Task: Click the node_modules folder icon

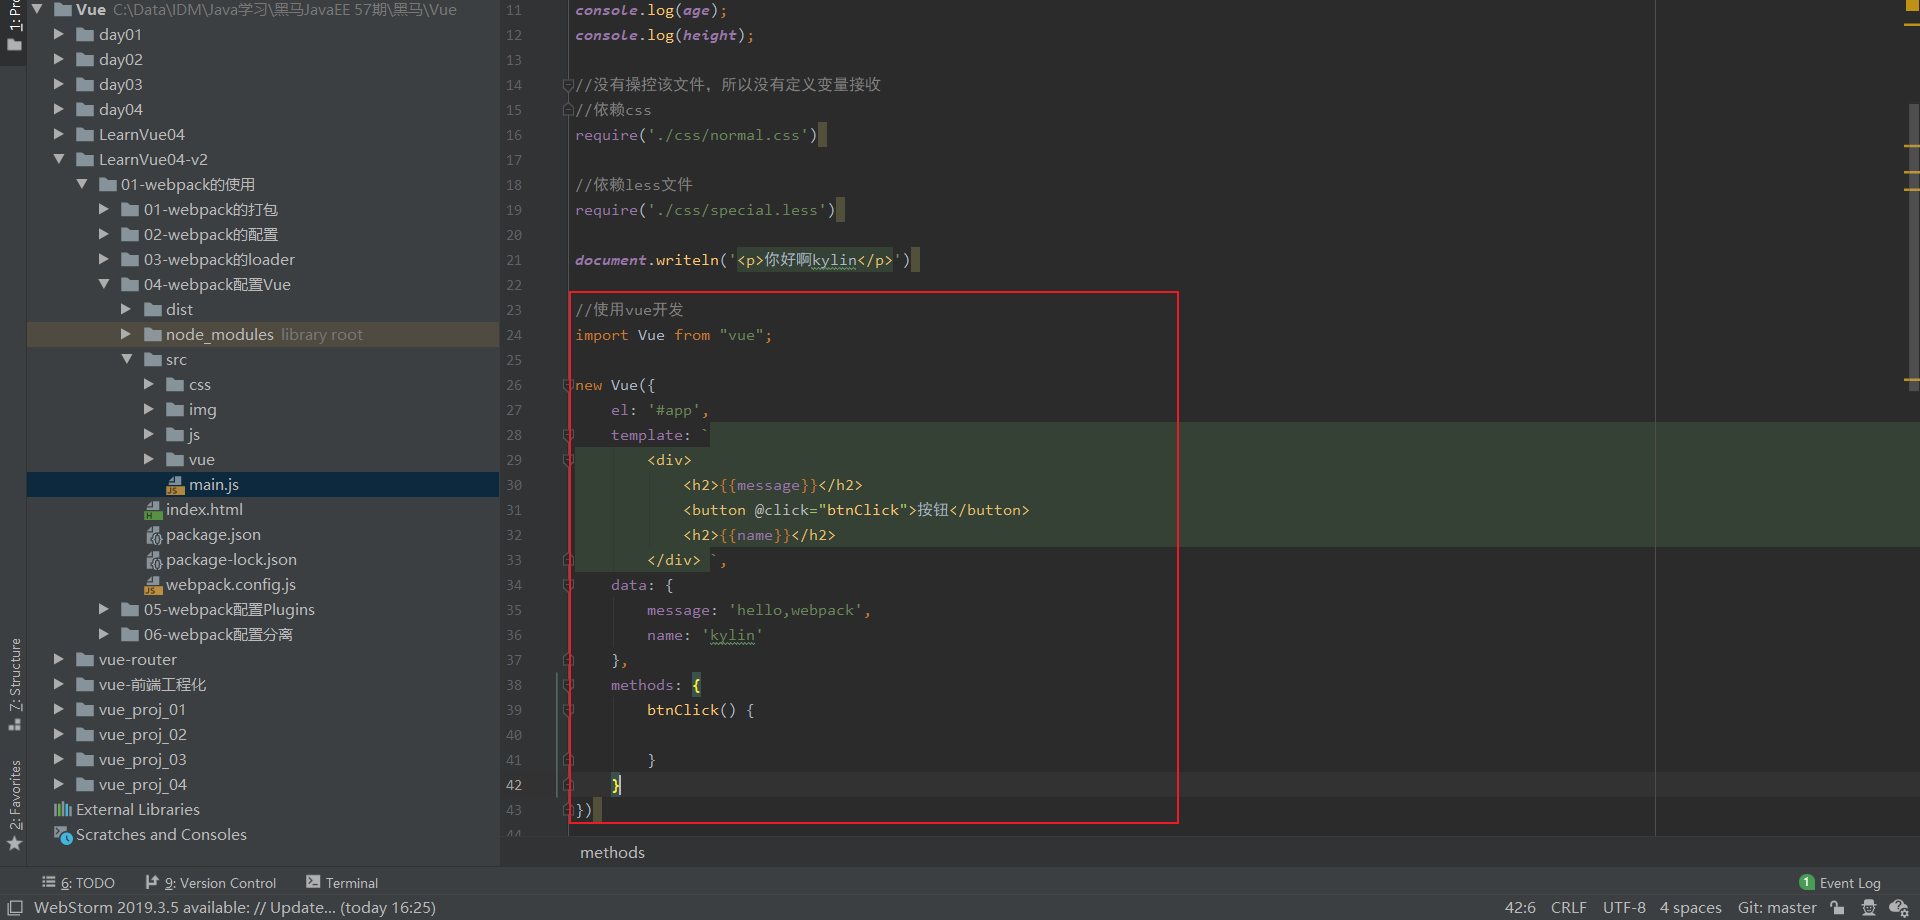Action: (153, 334)
